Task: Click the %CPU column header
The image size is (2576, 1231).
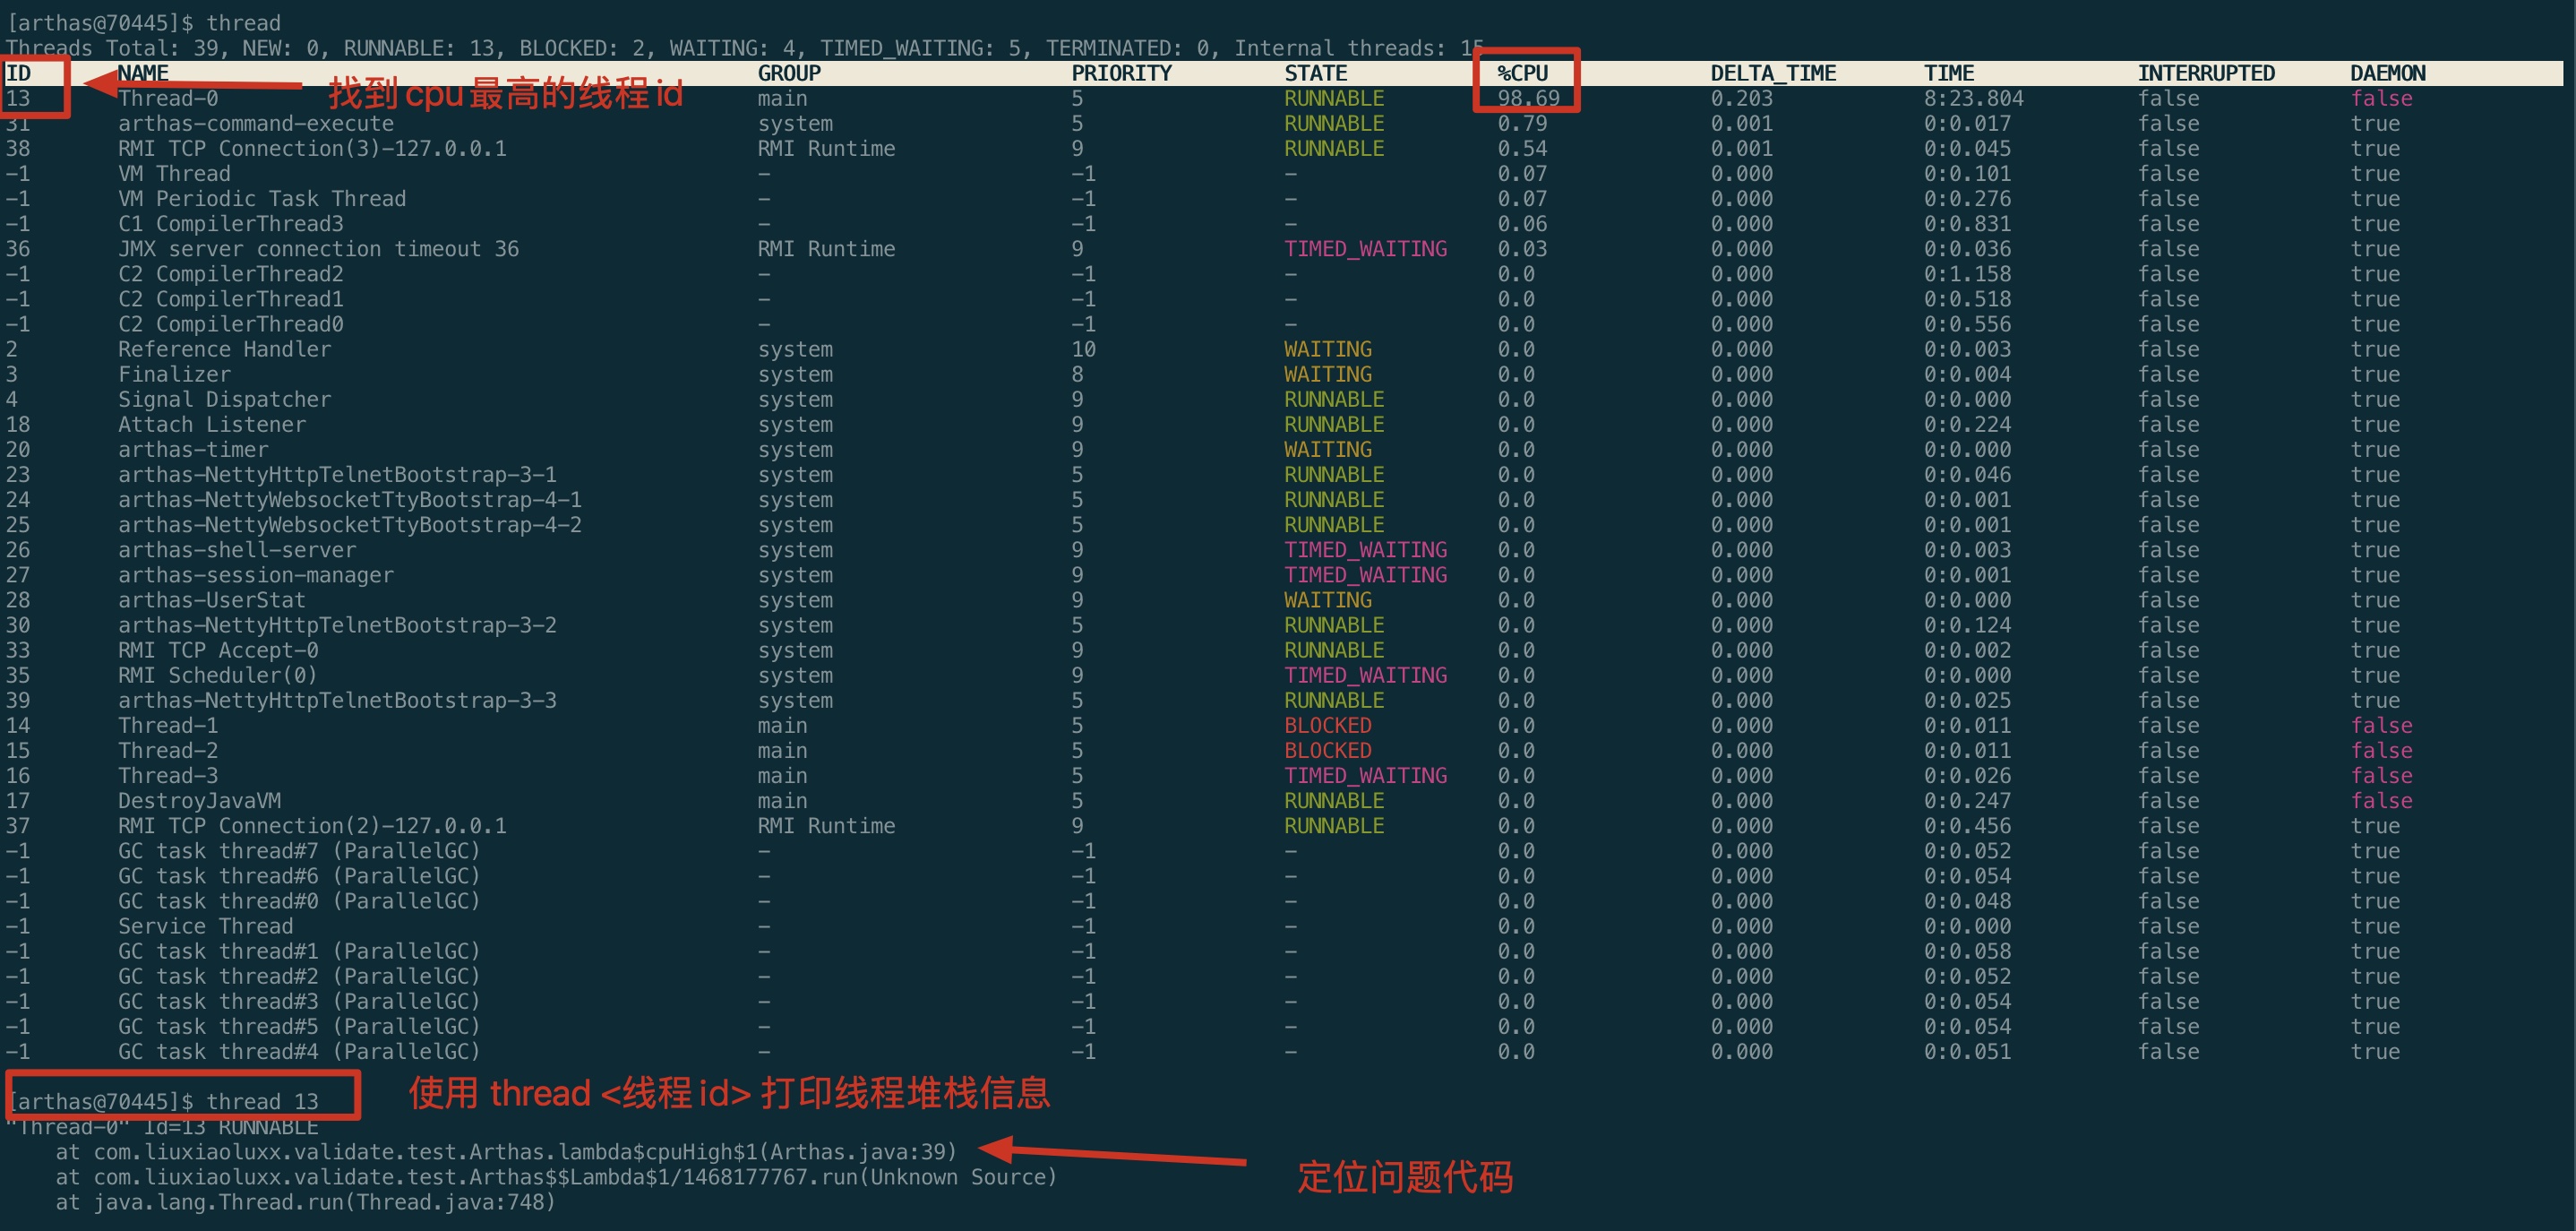Action: click(1522, 73)
